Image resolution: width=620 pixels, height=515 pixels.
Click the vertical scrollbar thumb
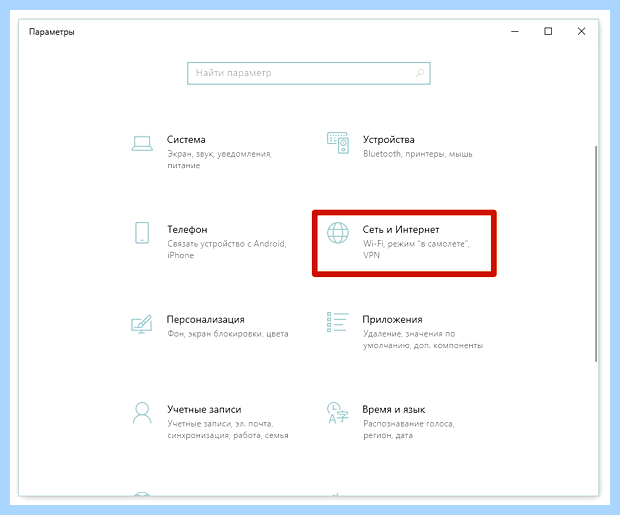[596, 254]
